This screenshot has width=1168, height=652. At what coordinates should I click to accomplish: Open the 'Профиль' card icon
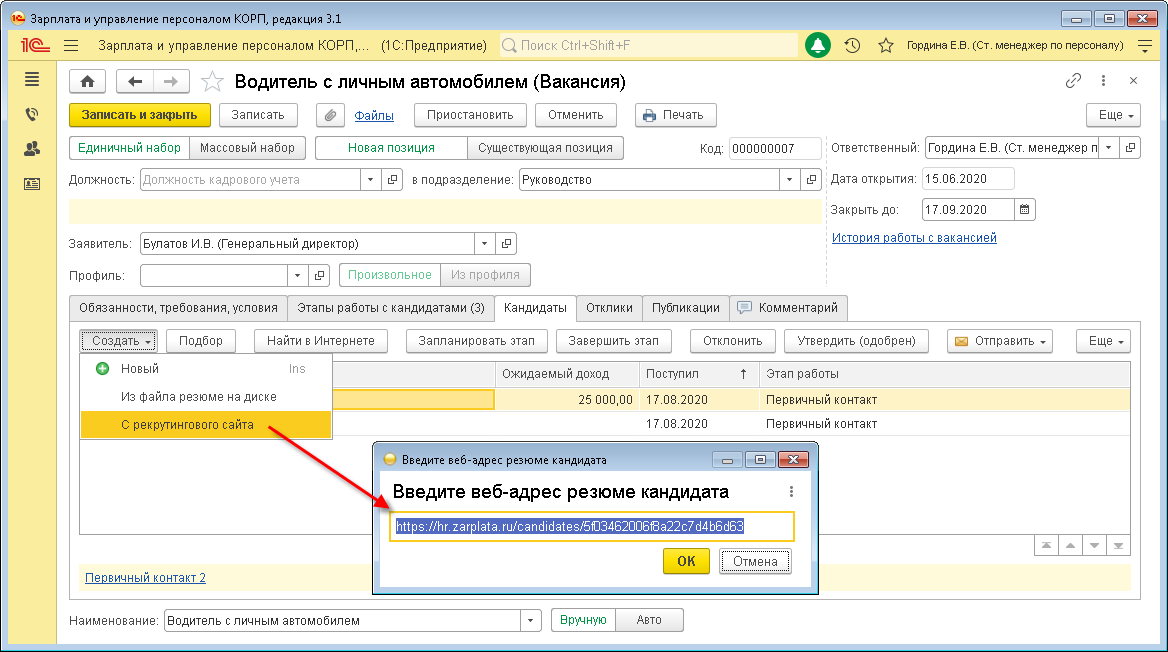[x=320, y=276]
